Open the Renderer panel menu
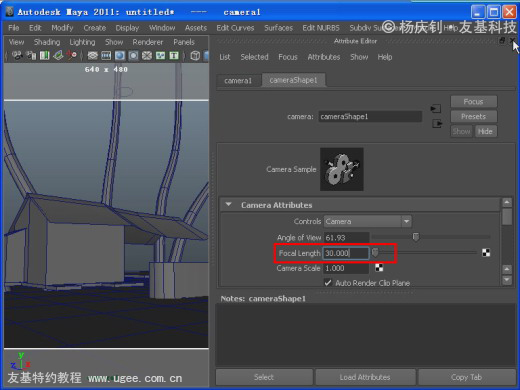Image resolution: width=520 pixels, height=390 pixels. [148, 42]
